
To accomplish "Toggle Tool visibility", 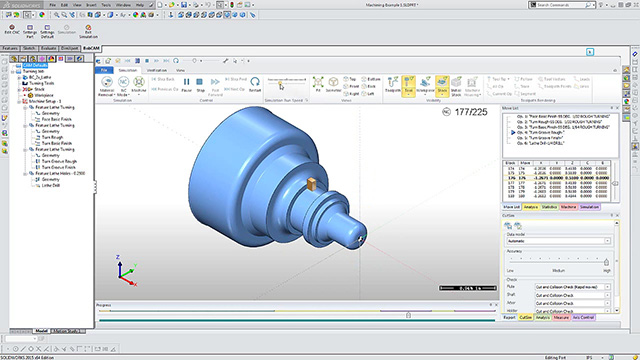I will 409,86.
